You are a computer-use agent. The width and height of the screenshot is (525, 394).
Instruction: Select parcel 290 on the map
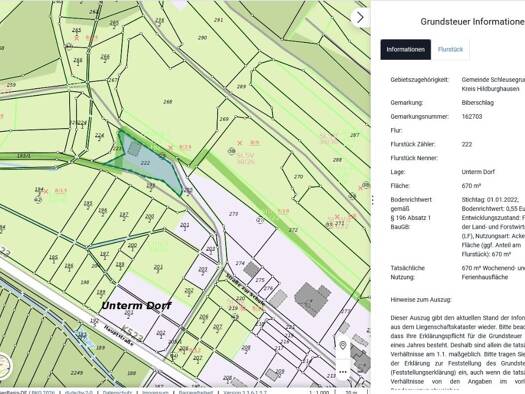point(202,38)
